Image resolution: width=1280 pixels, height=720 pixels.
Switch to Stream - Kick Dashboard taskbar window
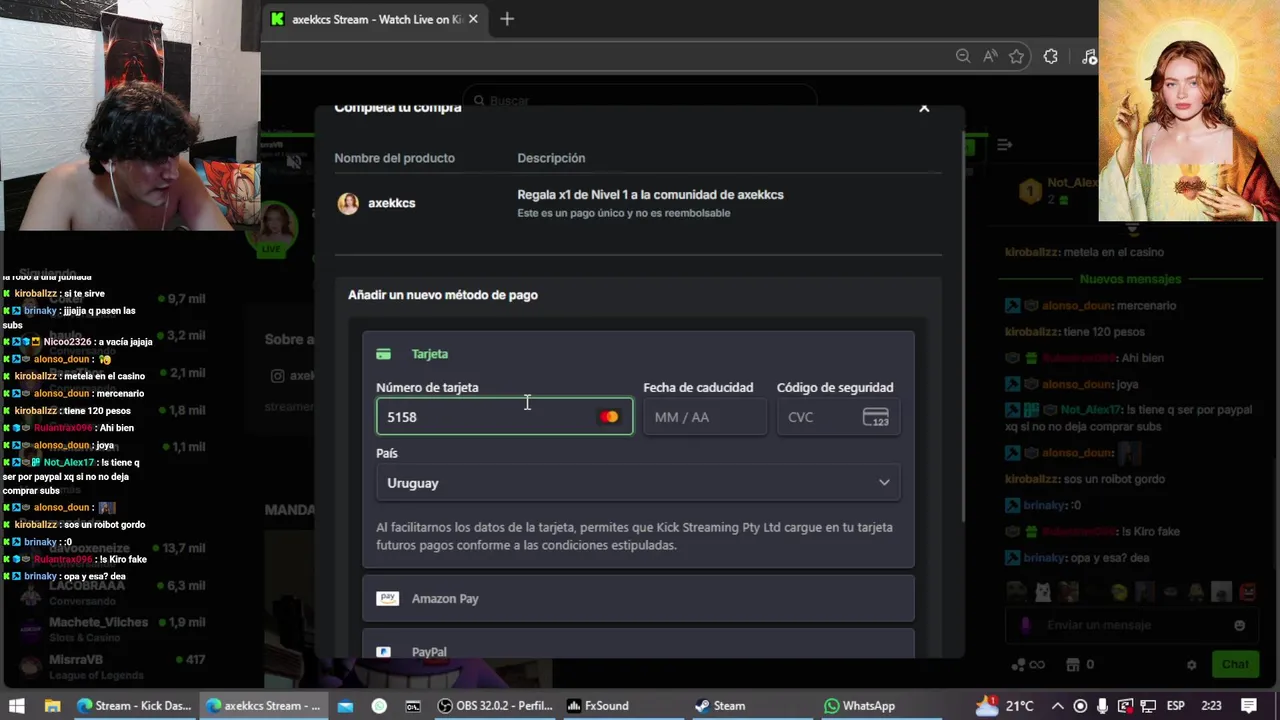pos(134,706)
